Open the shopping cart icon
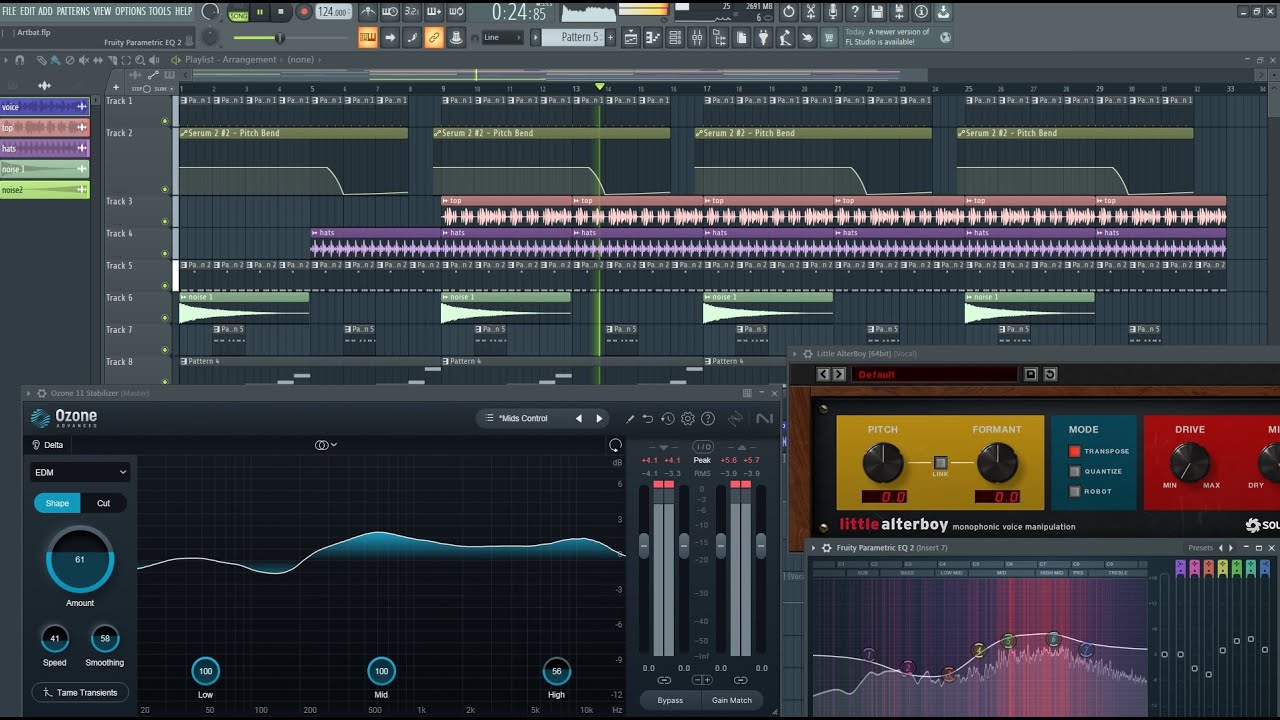This screenshot has width=1280, height=720. tap(829, 37)
